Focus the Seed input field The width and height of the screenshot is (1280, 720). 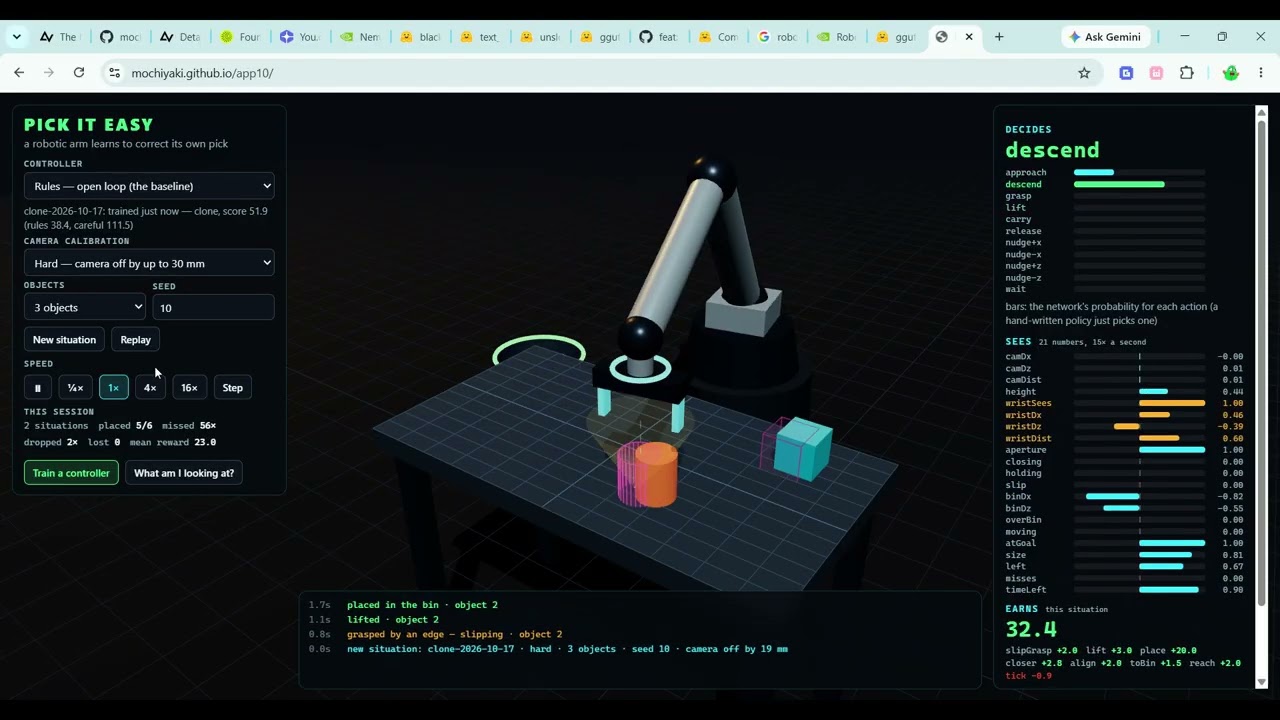[x=213, y=308]
